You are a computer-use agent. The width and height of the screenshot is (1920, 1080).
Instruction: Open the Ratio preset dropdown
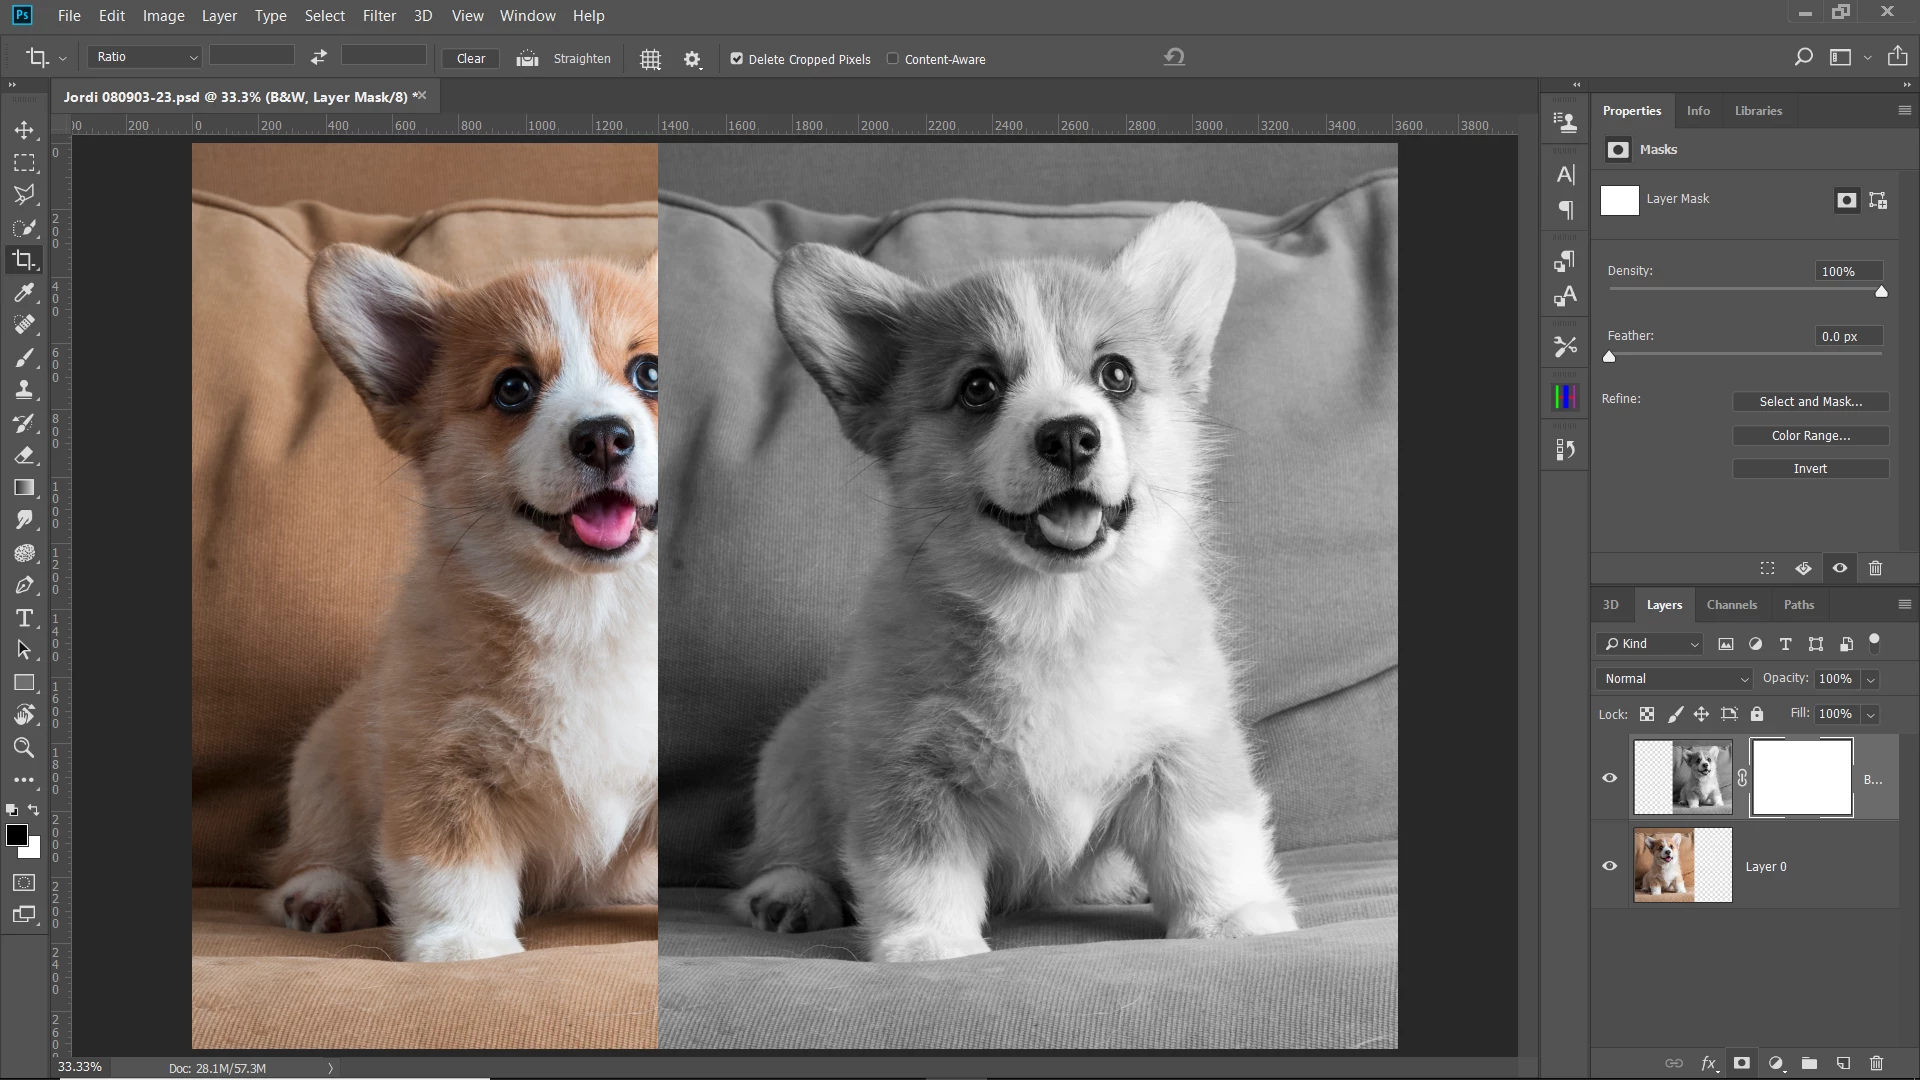[x=145, y=57]
